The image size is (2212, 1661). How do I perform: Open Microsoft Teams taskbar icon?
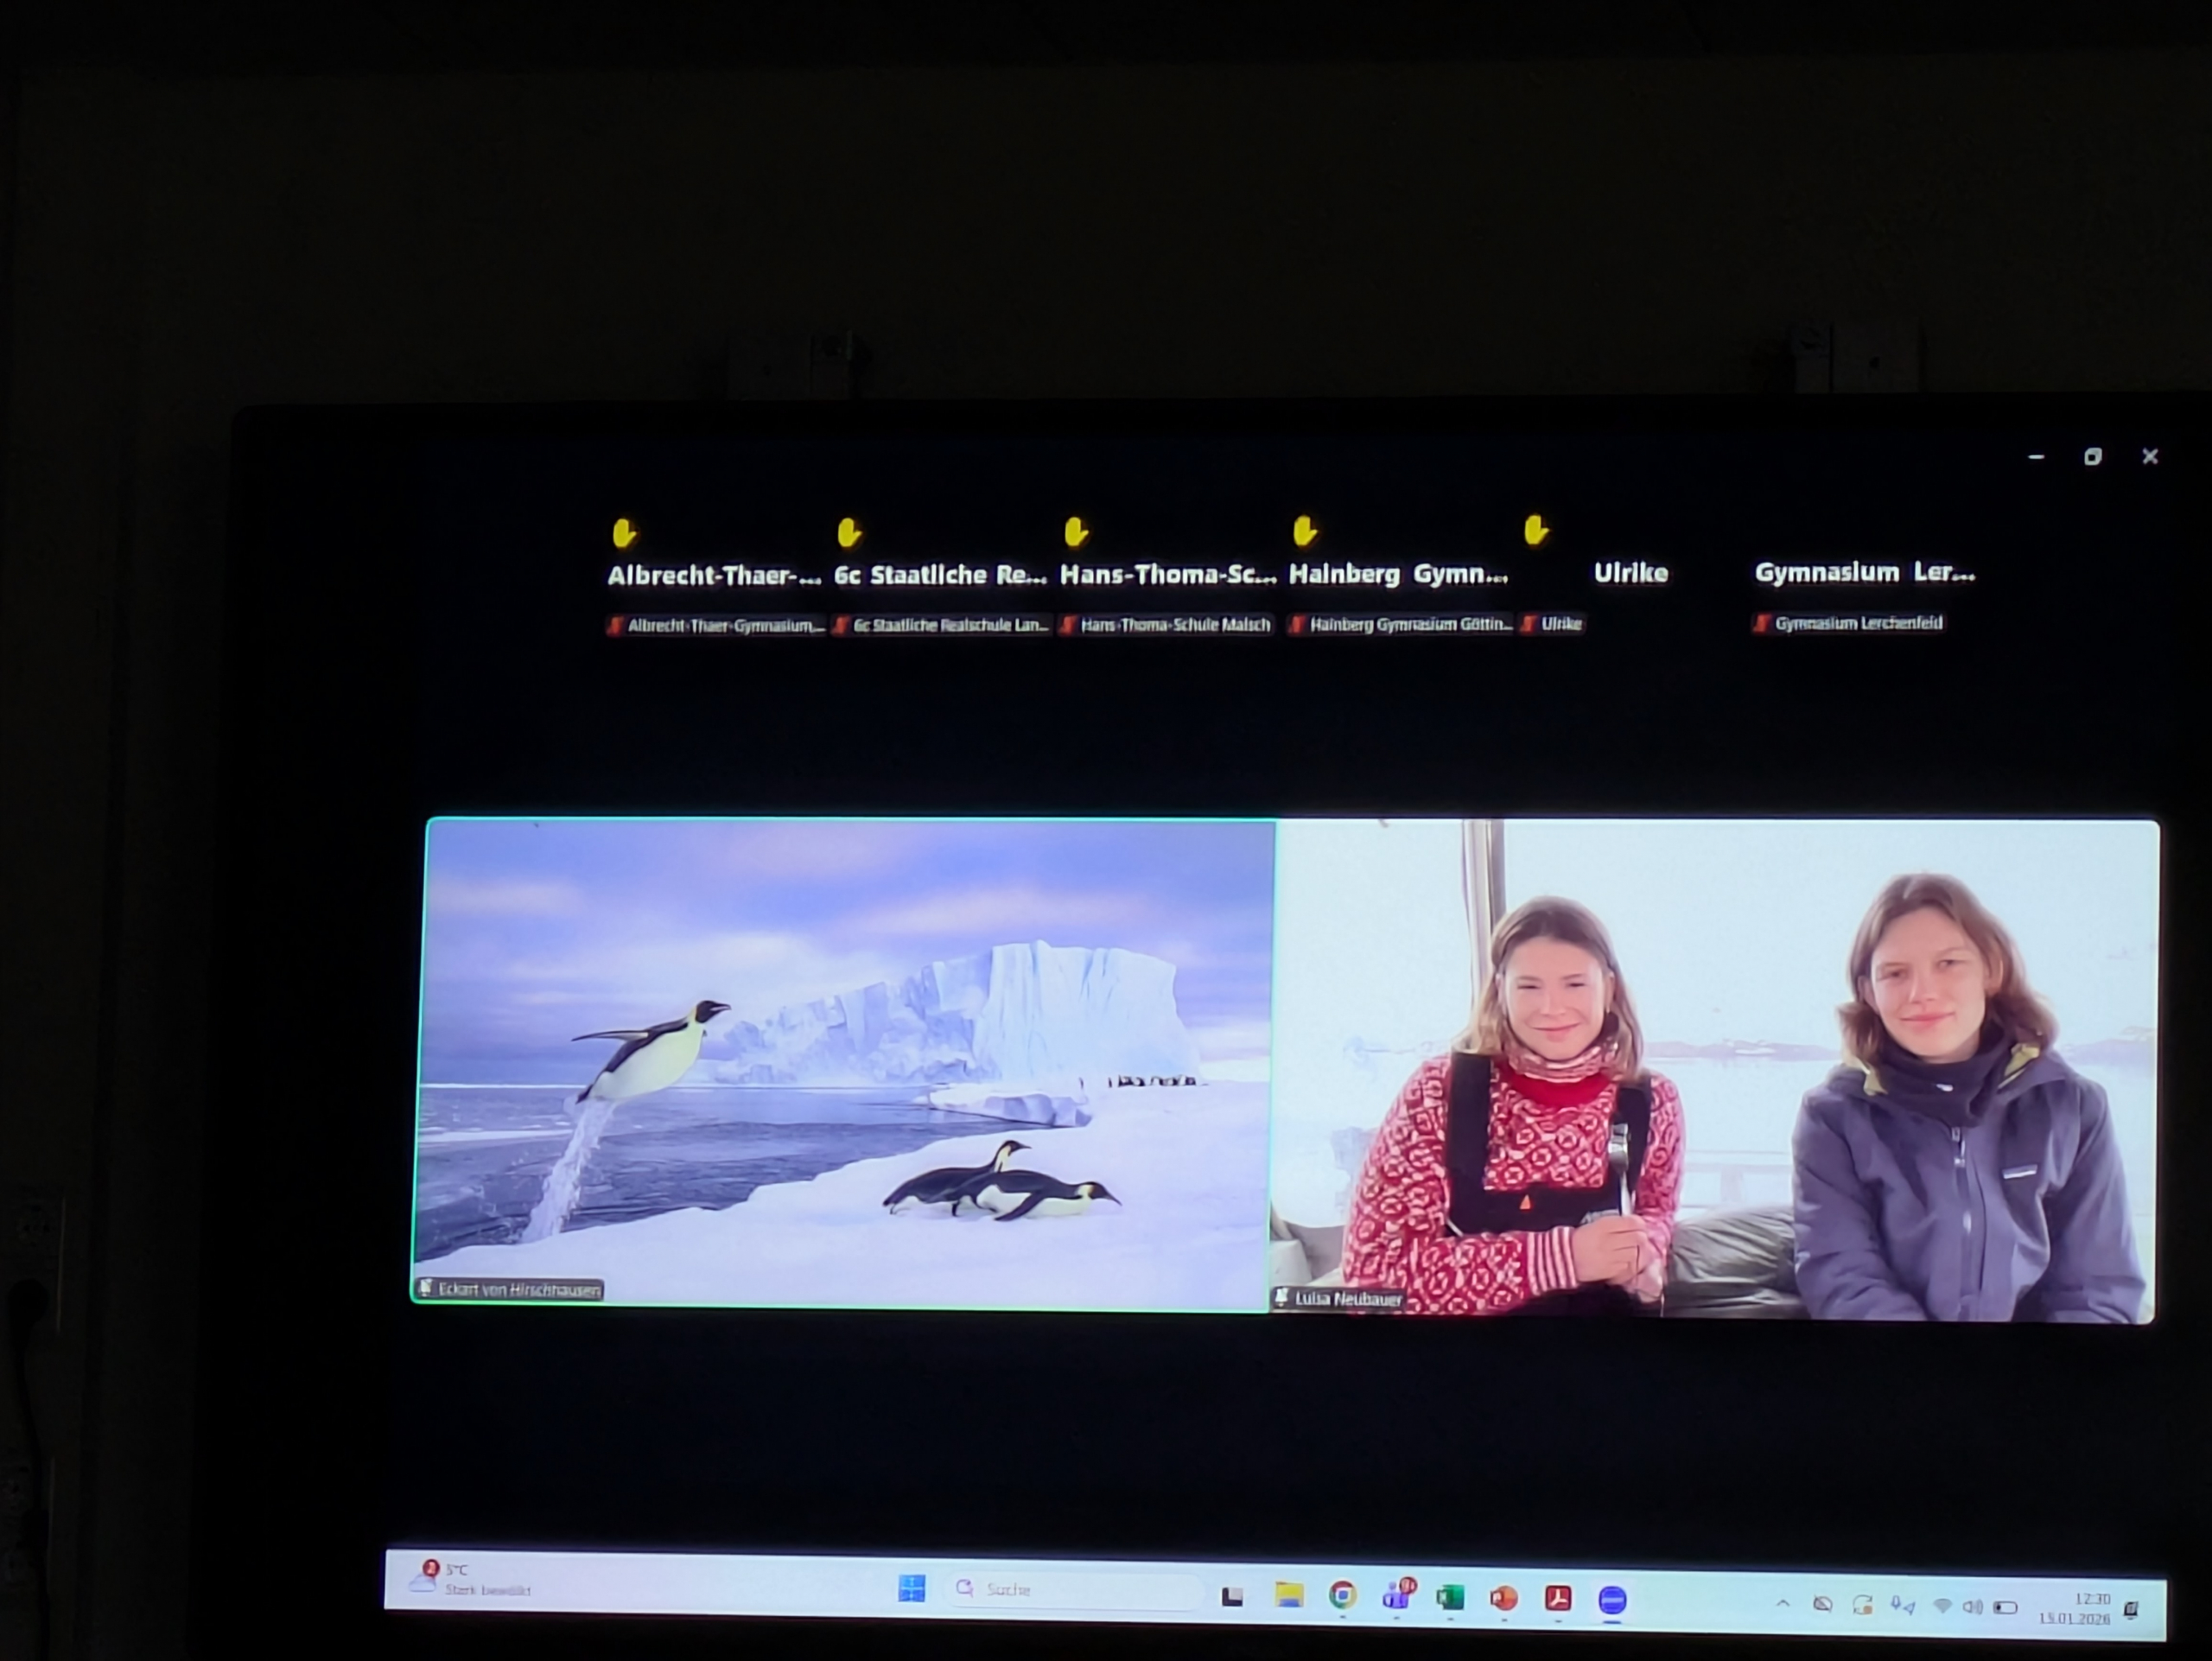1396,1597
